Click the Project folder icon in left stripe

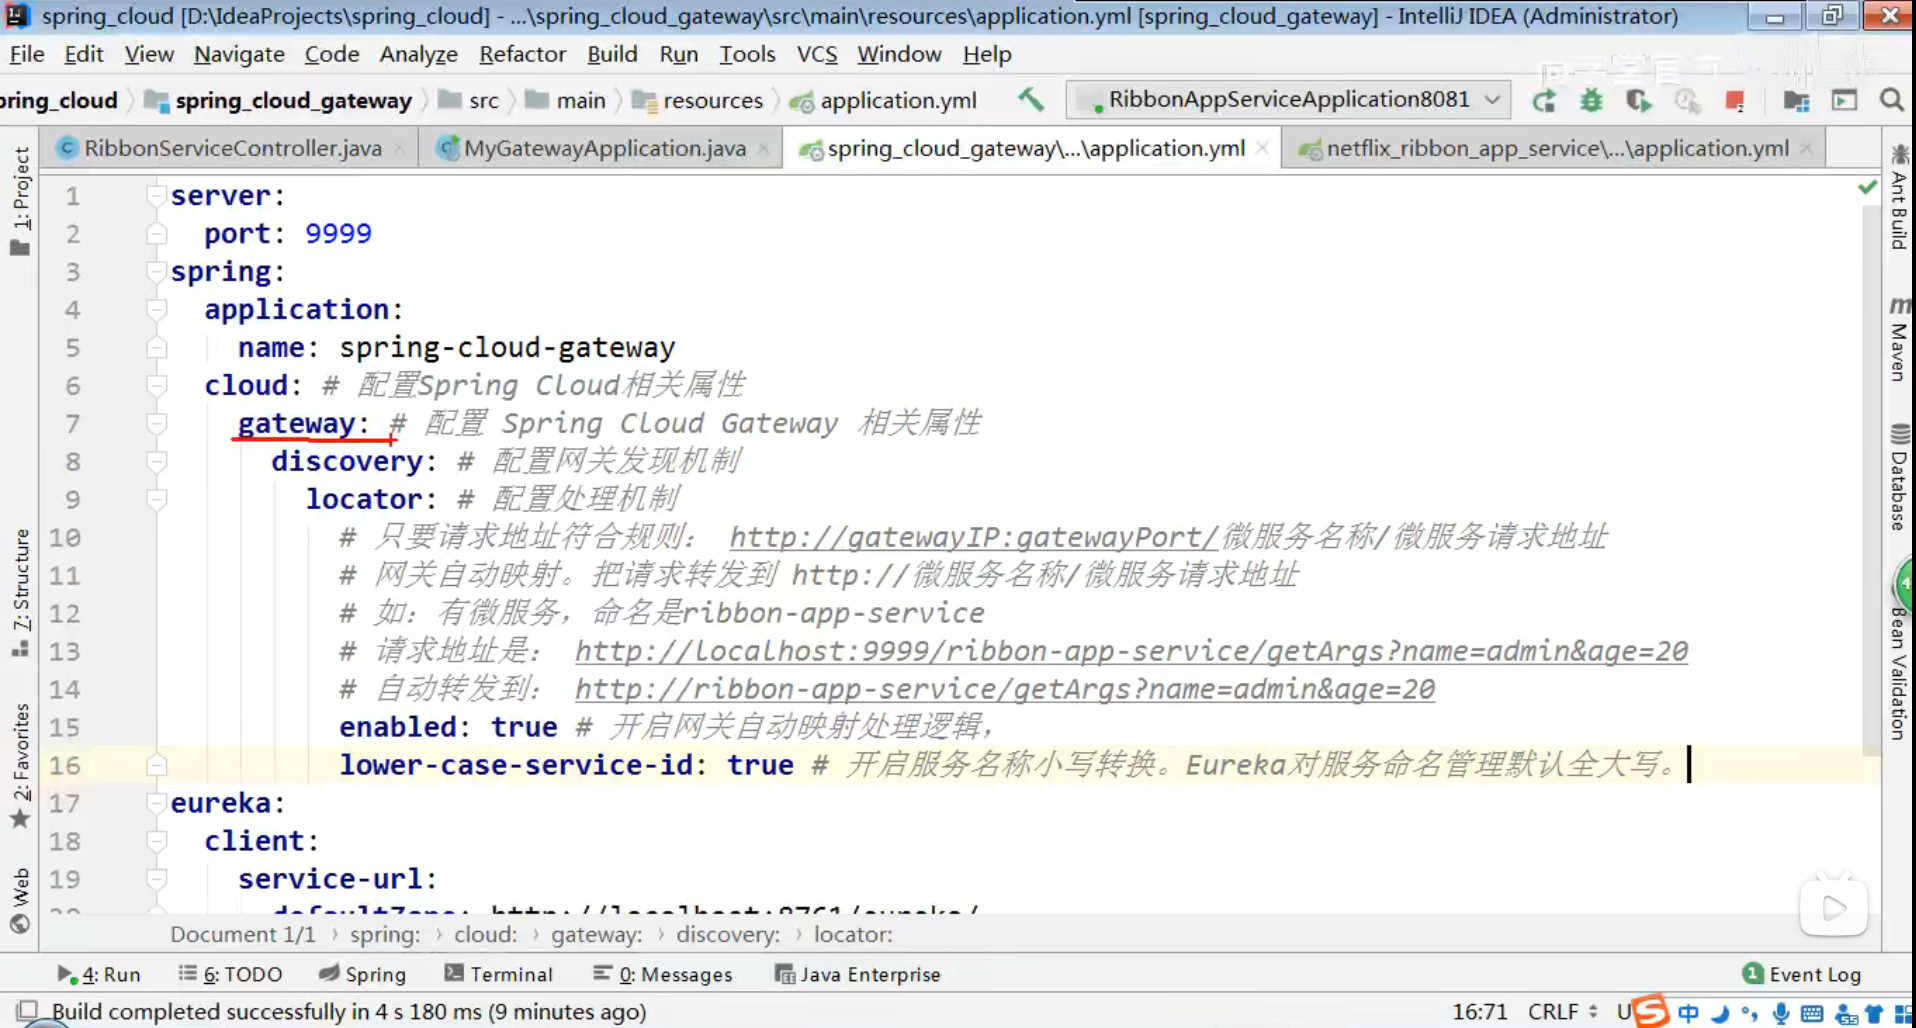point(19,247)
